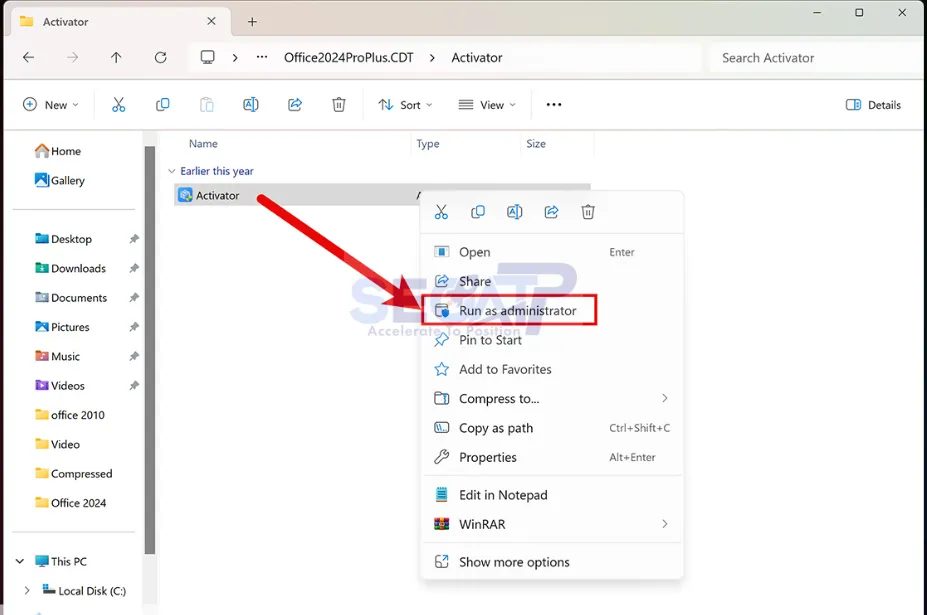927x615 pixels.
Task: Open the View dropdown
Action: click(x=486, y=104)
